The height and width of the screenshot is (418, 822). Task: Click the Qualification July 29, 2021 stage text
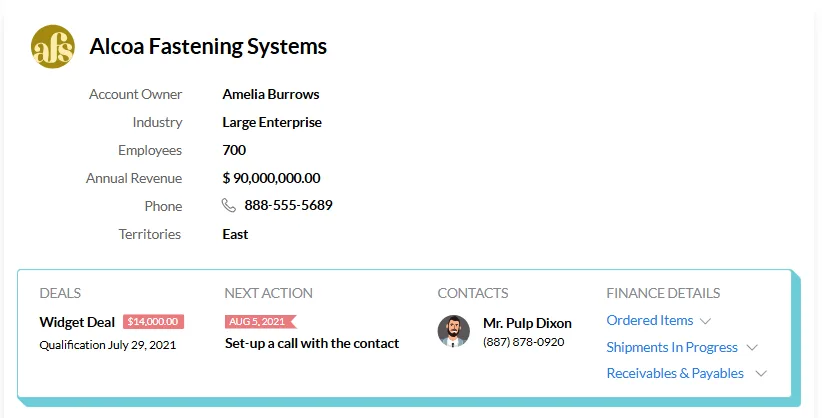[x=107, y=345]
